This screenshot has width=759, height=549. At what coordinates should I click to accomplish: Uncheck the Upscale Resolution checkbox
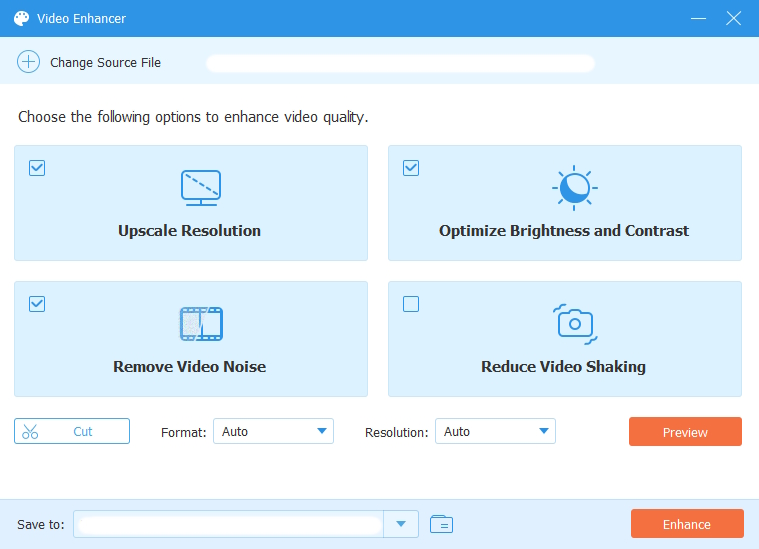tap(37, 168)
